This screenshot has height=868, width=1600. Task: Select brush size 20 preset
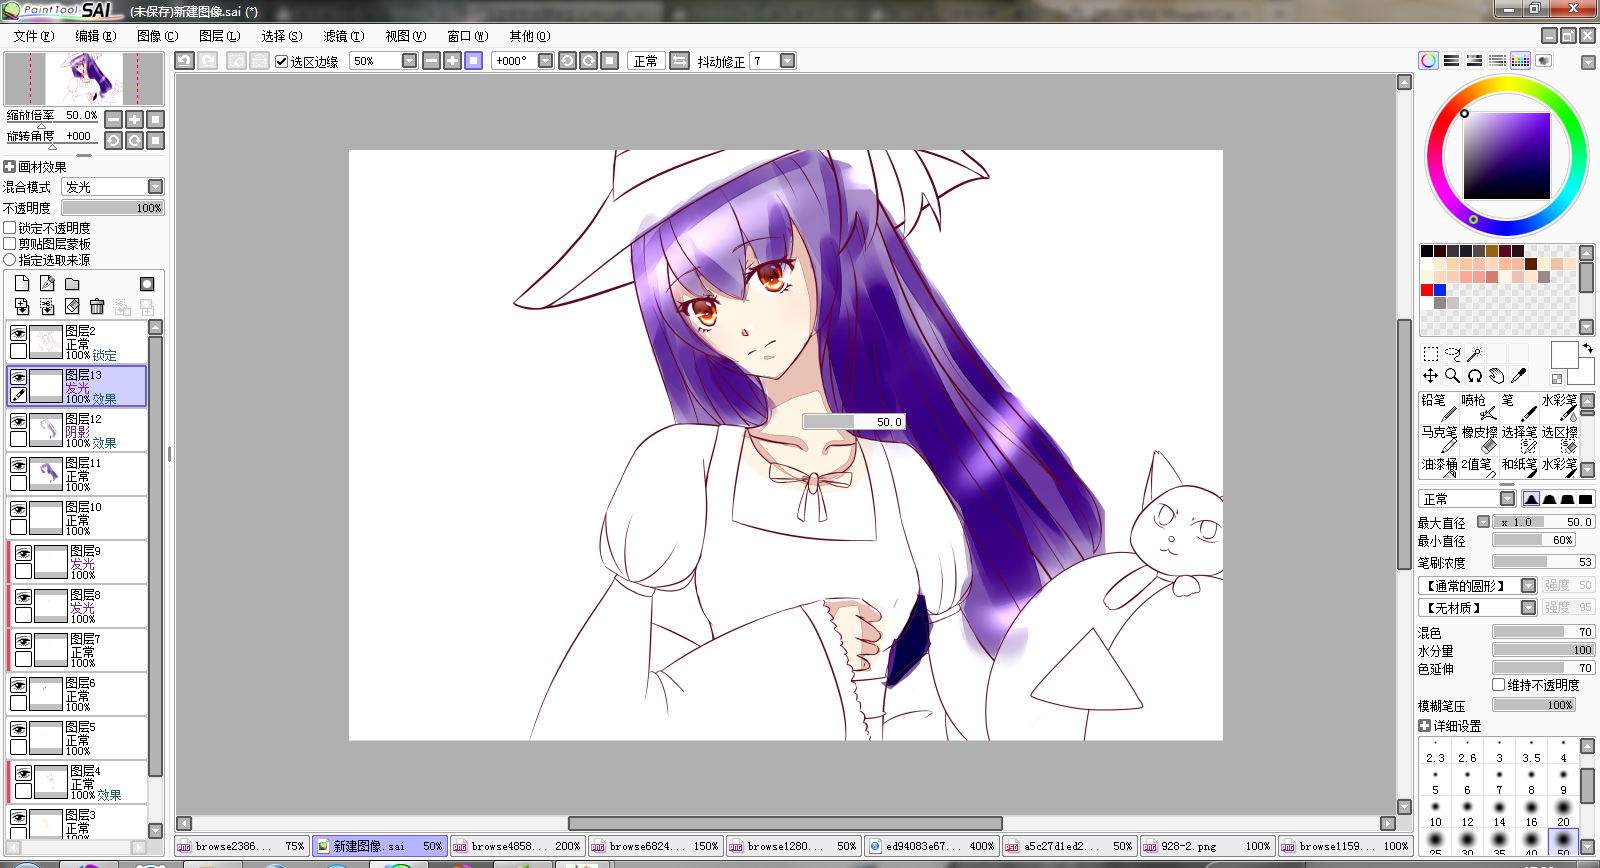[1563, 813]
